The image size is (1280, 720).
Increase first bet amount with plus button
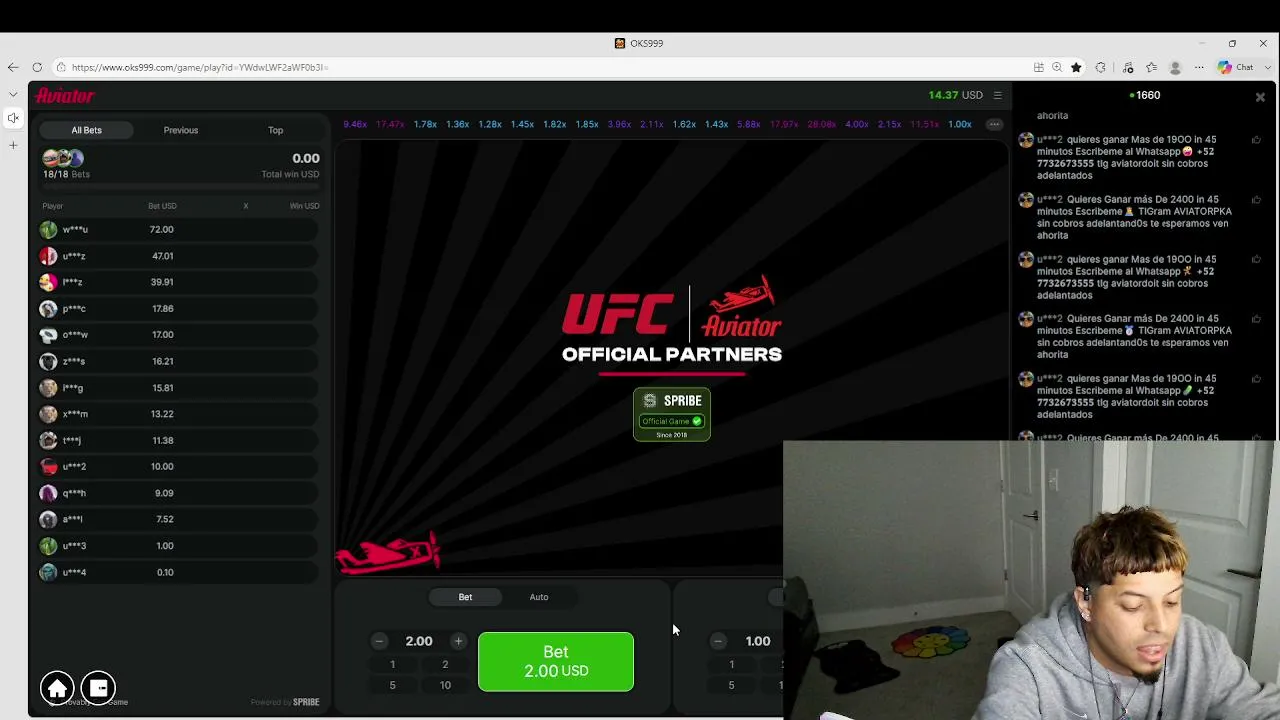(x=458, y=641)
